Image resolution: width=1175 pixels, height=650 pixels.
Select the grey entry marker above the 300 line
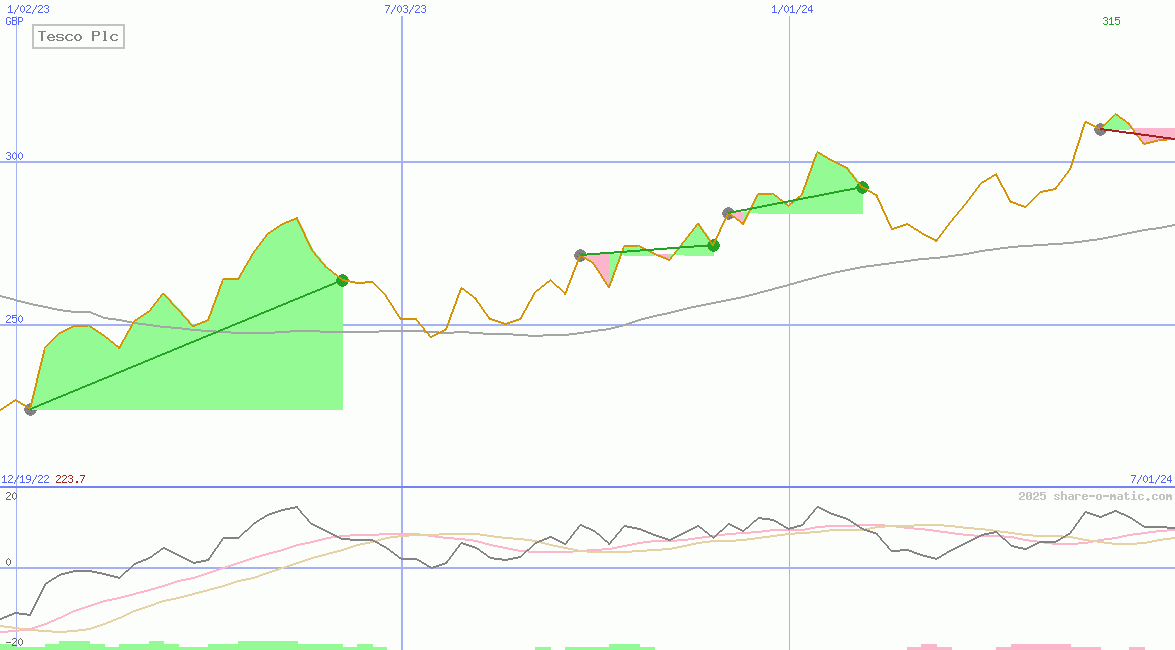1100,129
